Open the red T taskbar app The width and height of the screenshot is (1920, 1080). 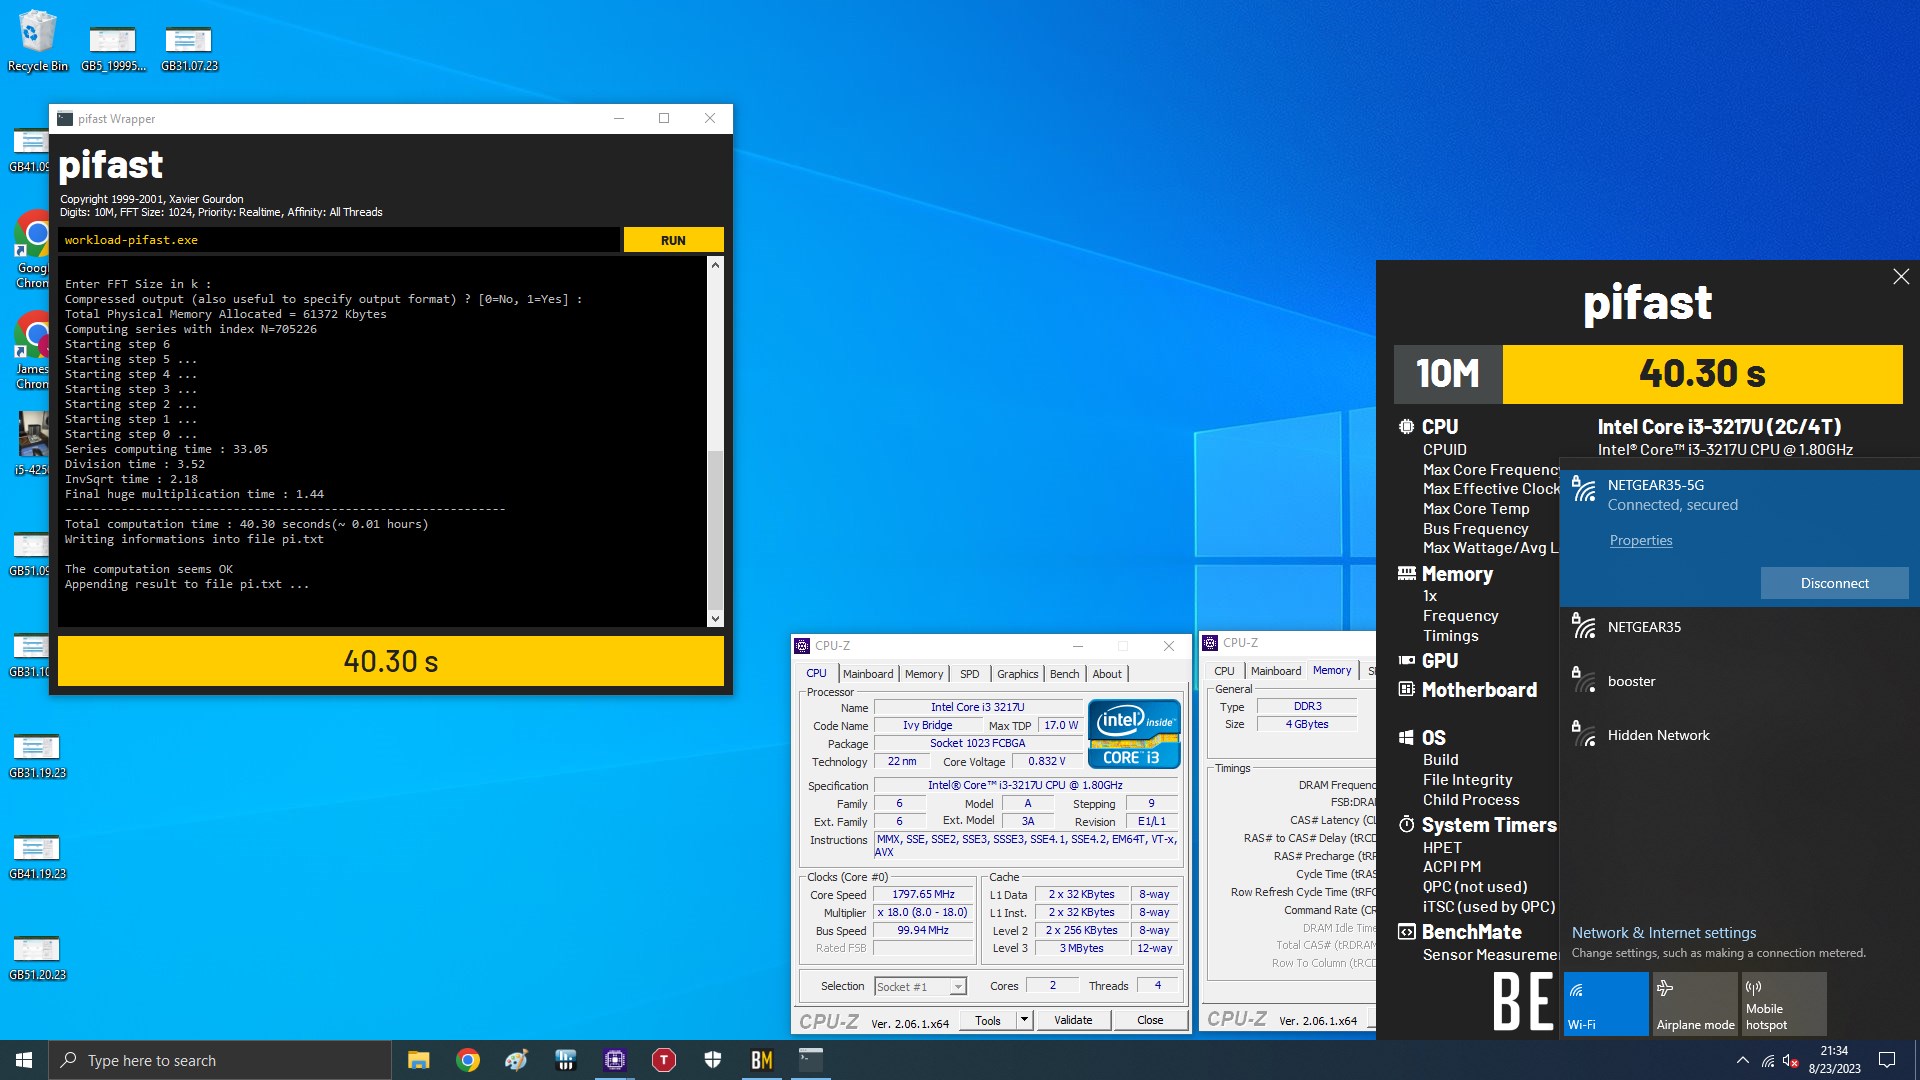pos(663,1060)
